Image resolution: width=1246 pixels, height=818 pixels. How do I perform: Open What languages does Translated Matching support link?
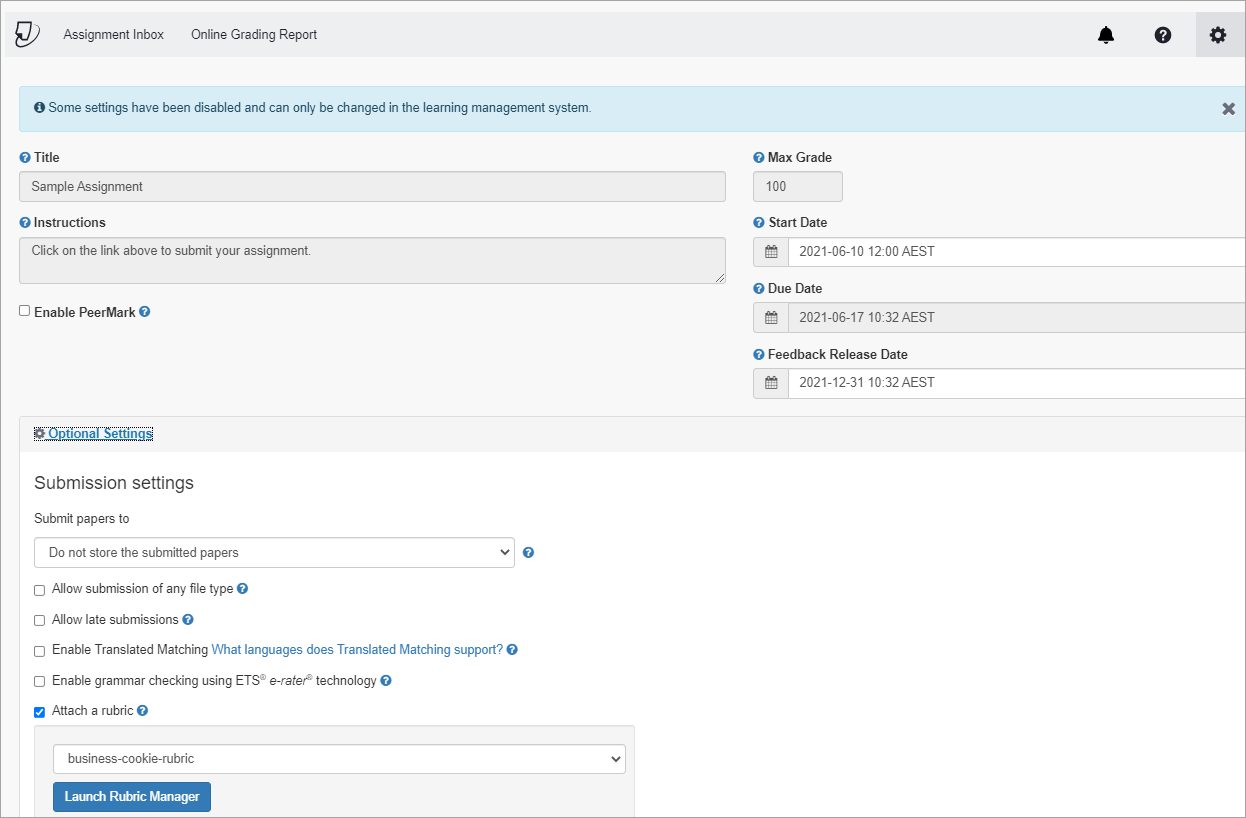click(x=357, y=650)
